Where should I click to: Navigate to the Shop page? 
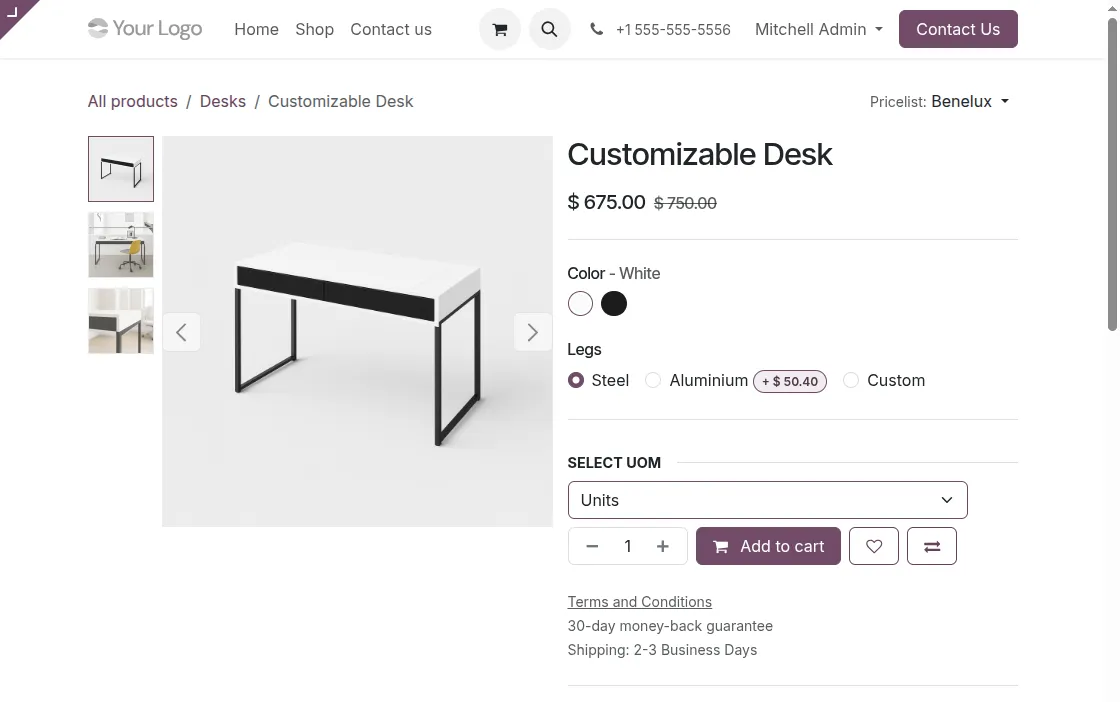(x=314, y=29)
